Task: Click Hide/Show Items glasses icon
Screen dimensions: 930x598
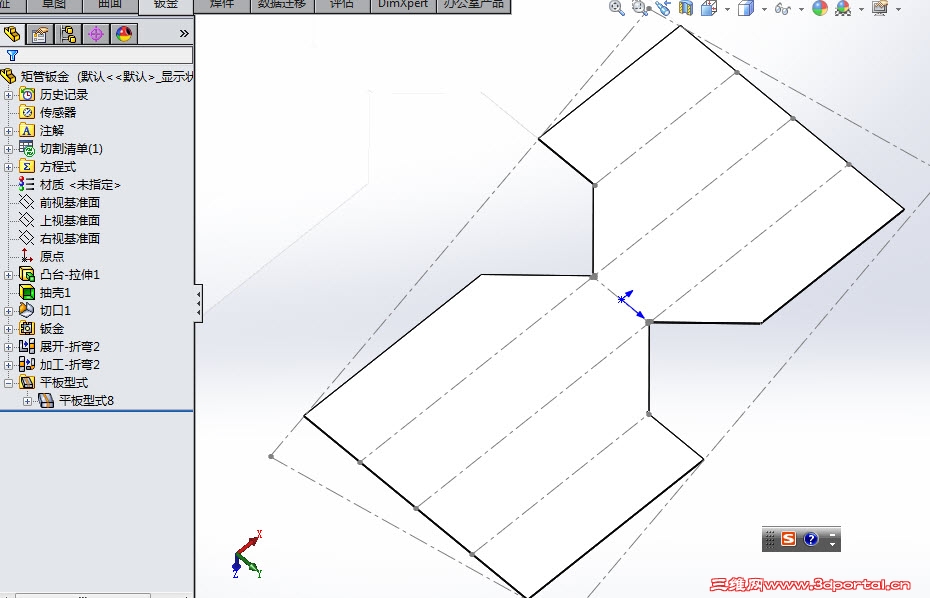Action: (x=783, y=8)
